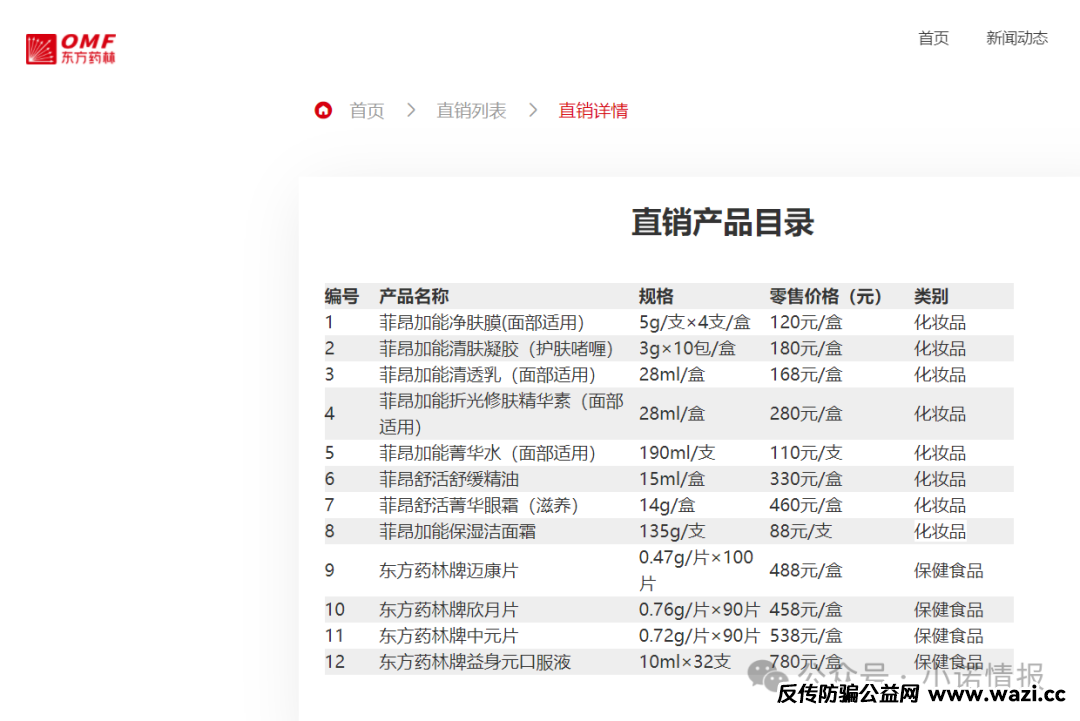Click the chevron between 首页 and 直销列表

point(410,110)
